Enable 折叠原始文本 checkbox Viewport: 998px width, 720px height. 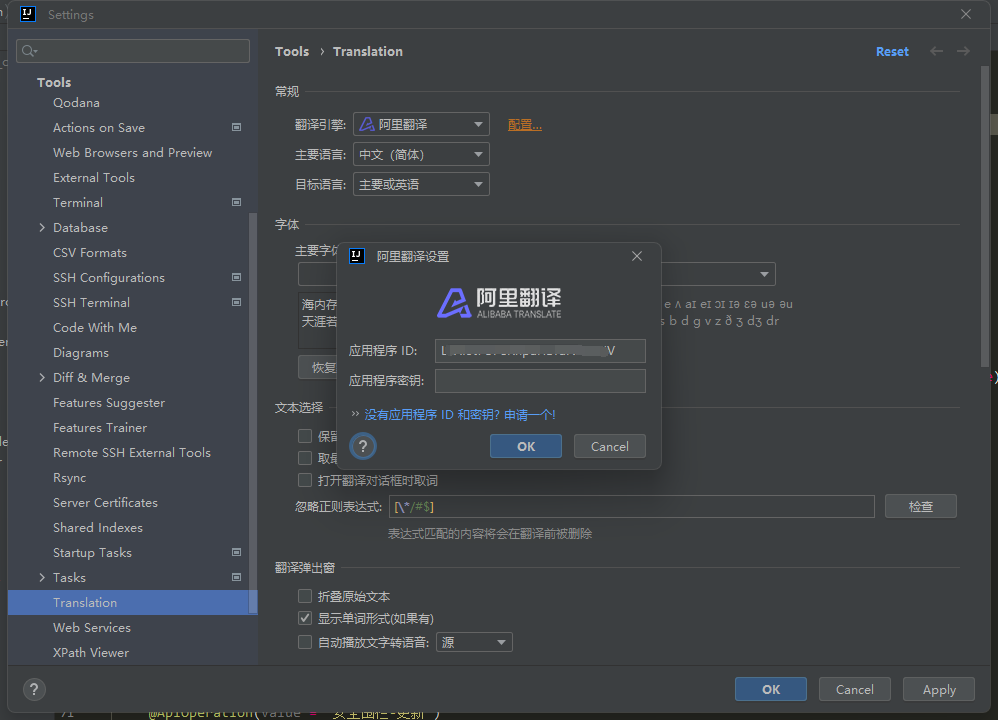tap(305, 596)
